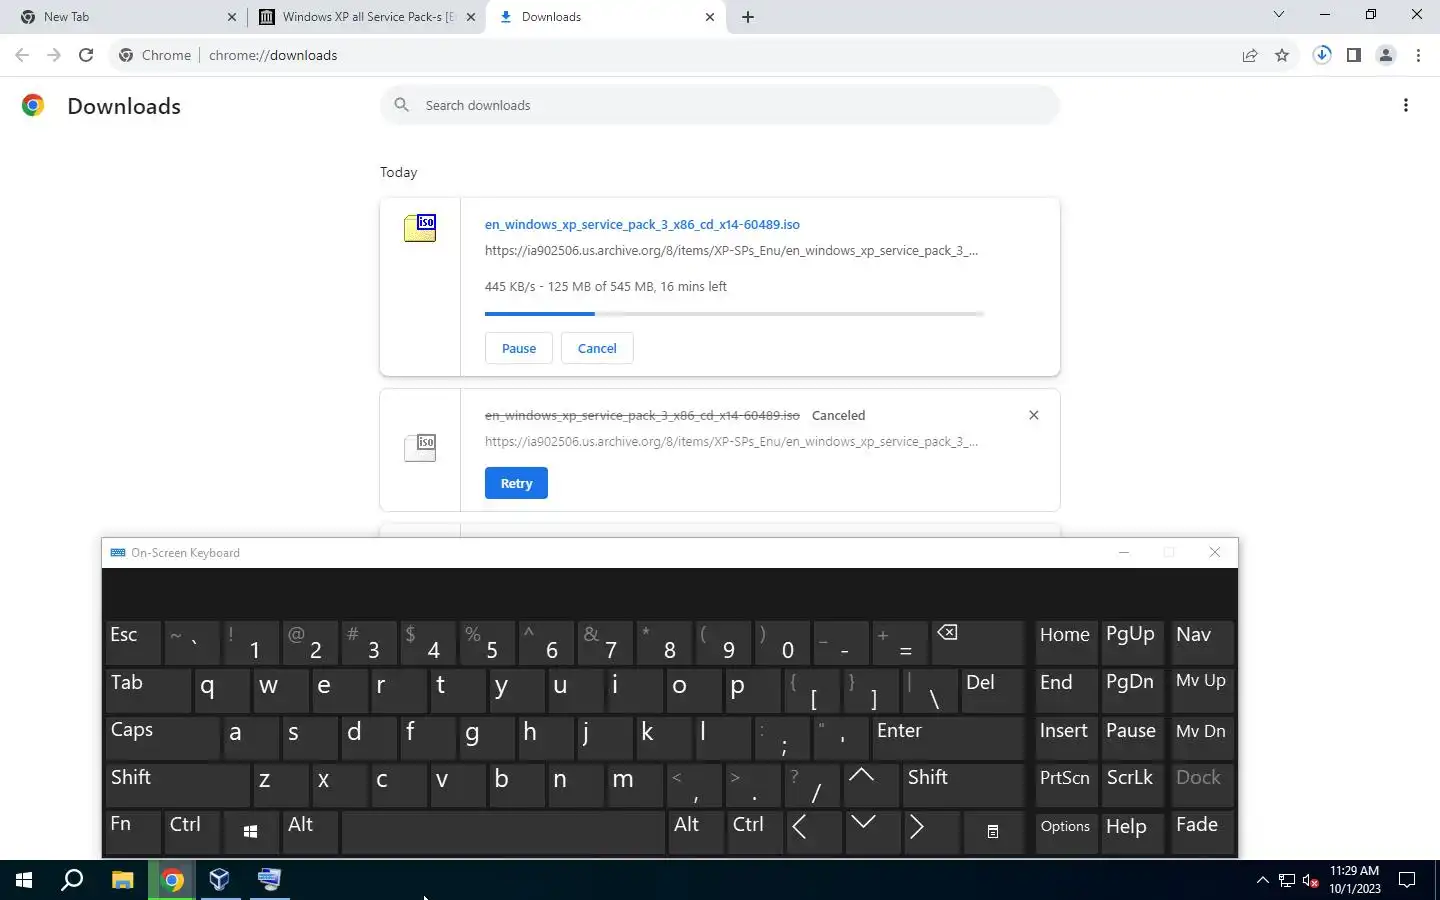This screenshot has width=1440, height=900.
Task: Go back with the browser arrow
Action: pos(22,55)
